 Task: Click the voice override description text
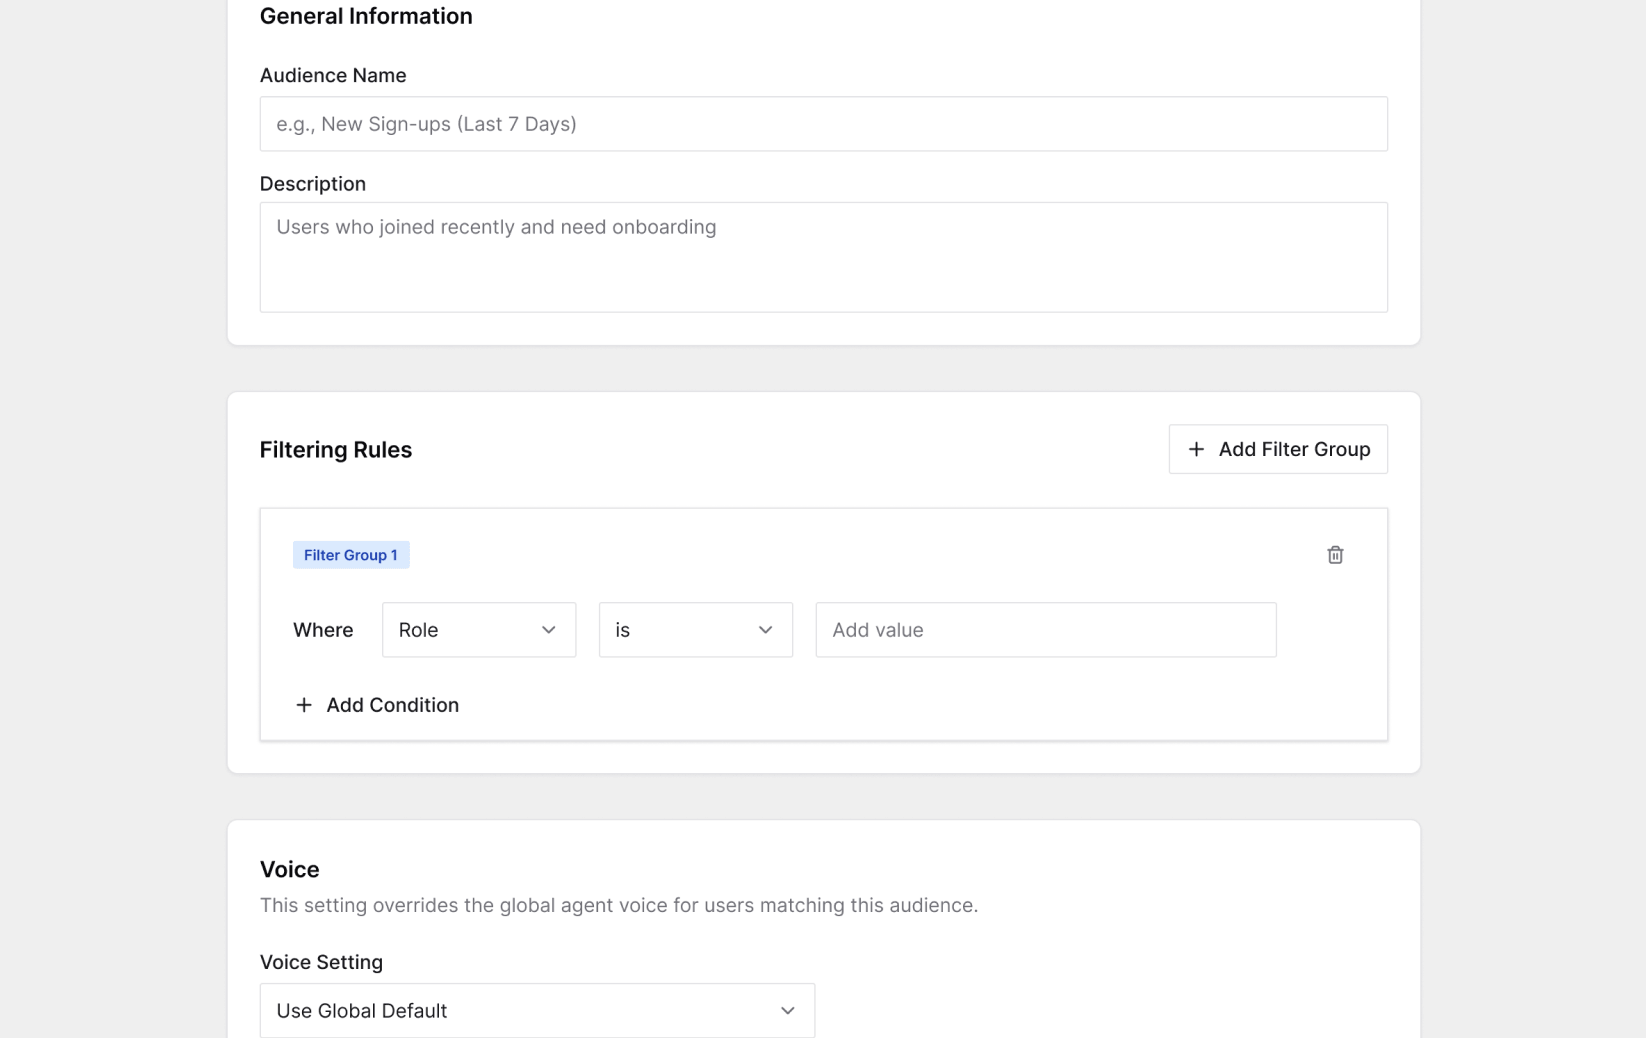tap(619, 905)
